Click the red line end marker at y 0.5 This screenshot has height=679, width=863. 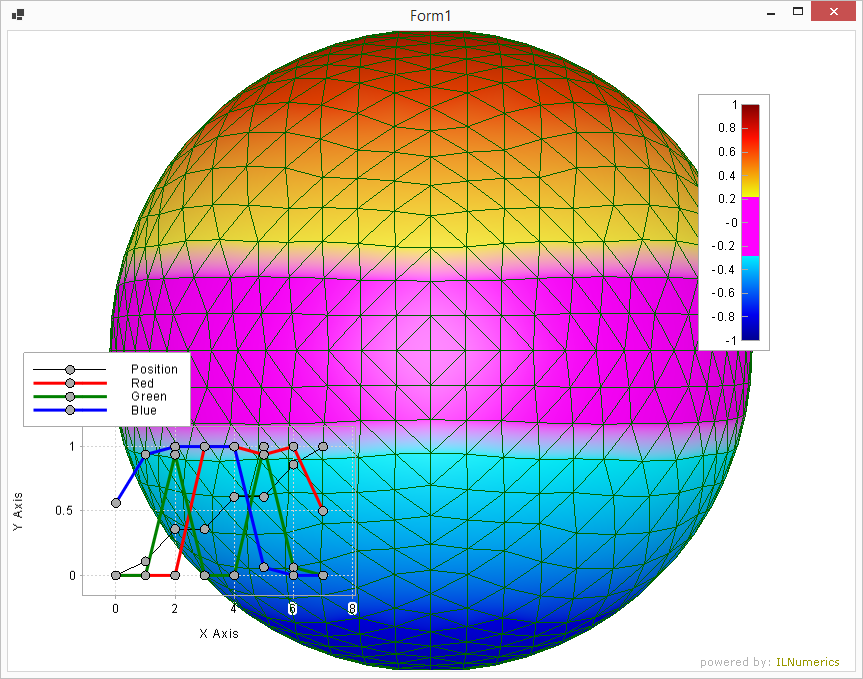tap(323, 511)
